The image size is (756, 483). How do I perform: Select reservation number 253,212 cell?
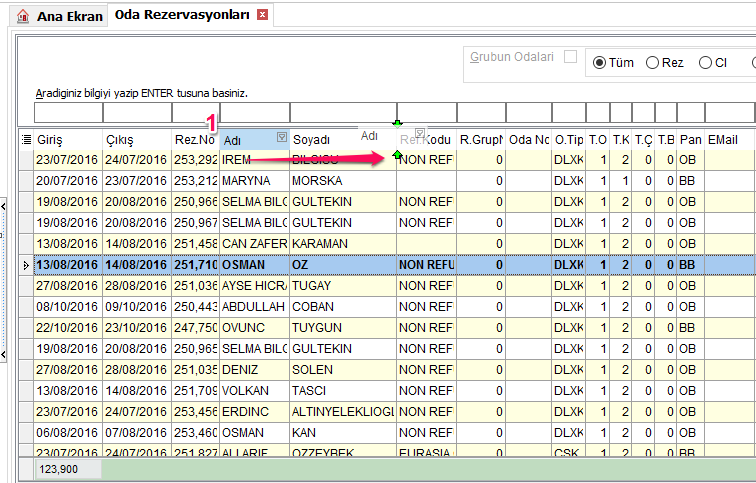click(x=195, y=181)
